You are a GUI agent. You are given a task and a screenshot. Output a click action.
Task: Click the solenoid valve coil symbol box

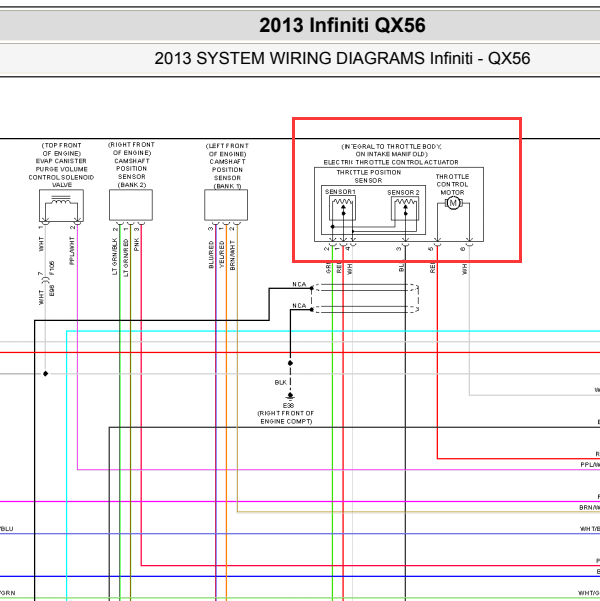tap(61, 205)
